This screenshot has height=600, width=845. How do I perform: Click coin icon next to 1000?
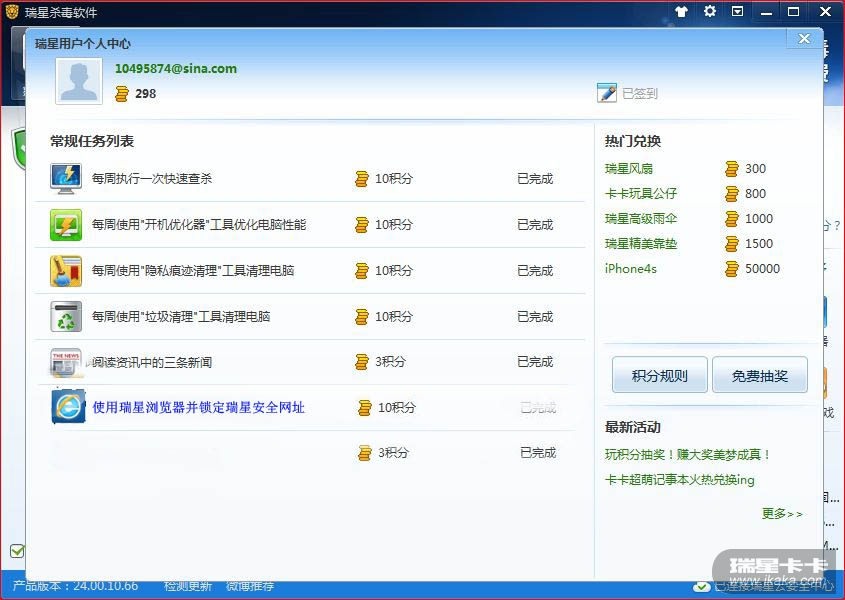point(731,219)
